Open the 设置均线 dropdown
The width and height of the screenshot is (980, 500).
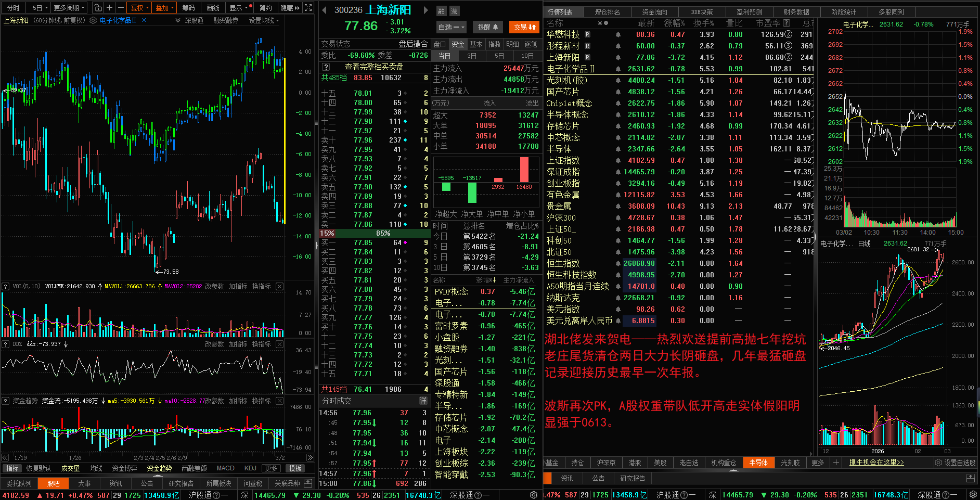click(x=264, y=20)
